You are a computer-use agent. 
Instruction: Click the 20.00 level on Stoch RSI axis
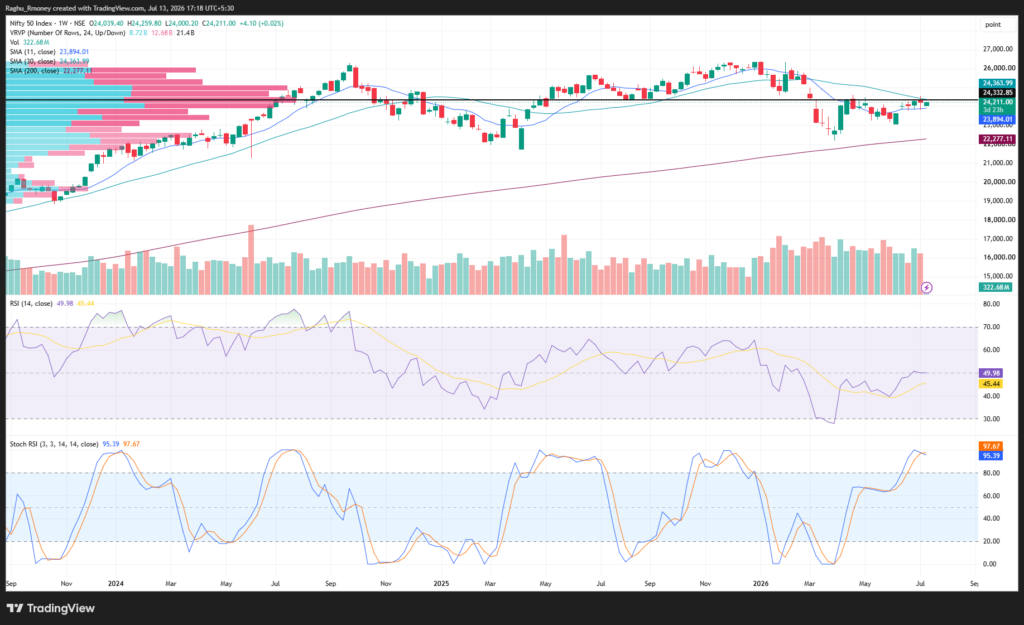click(x=991, y=541)
